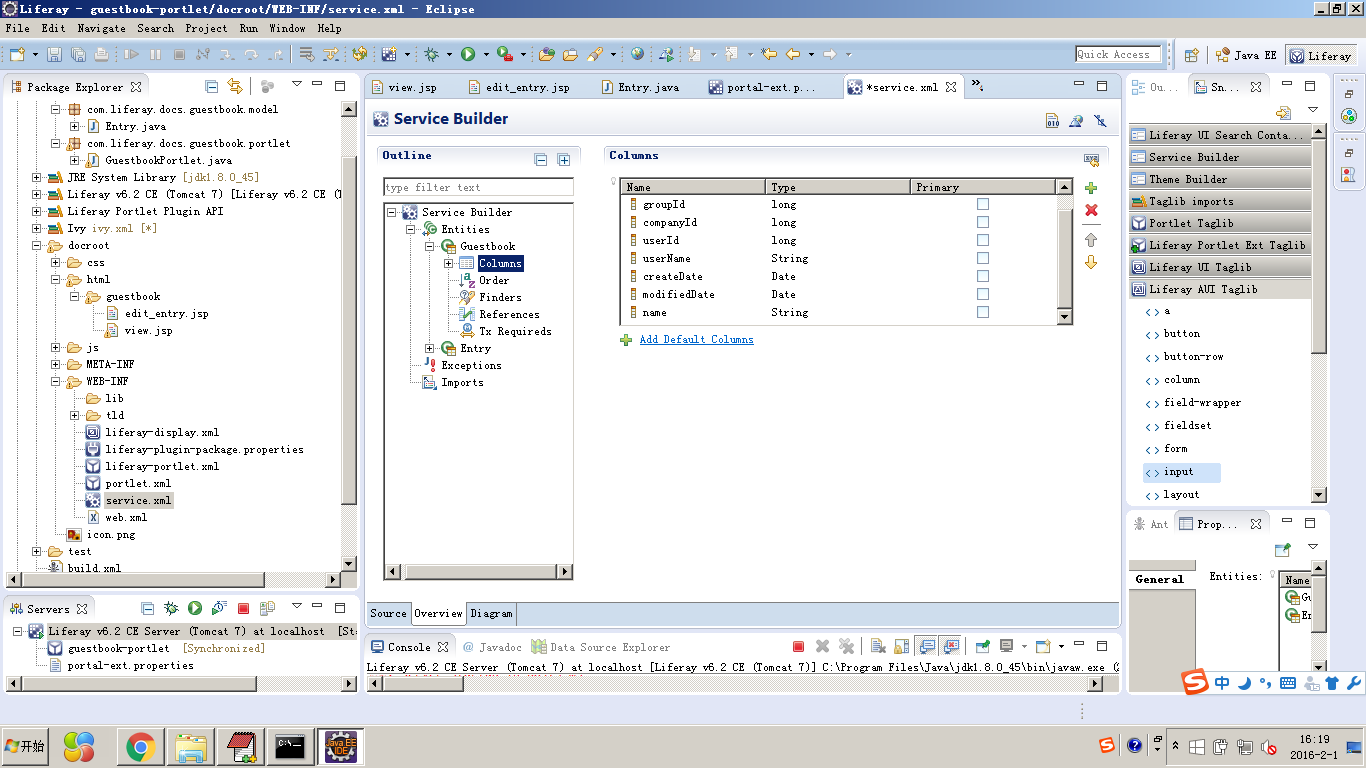Screen dimensions: 1366x768
Task: Click the Run button in the toolbar
Action: click(468, 53)
